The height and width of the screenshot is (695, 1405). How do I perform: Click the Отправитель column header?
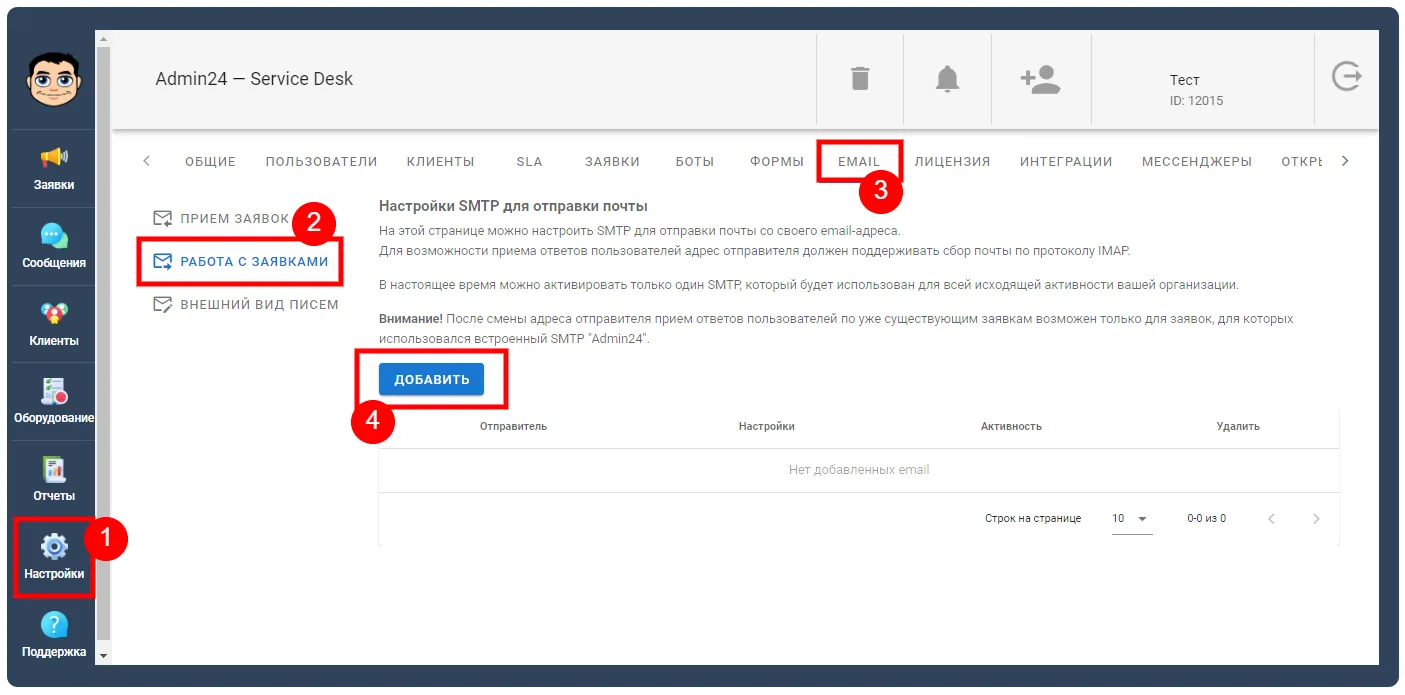pyautogui.click(x=513, y=426)
